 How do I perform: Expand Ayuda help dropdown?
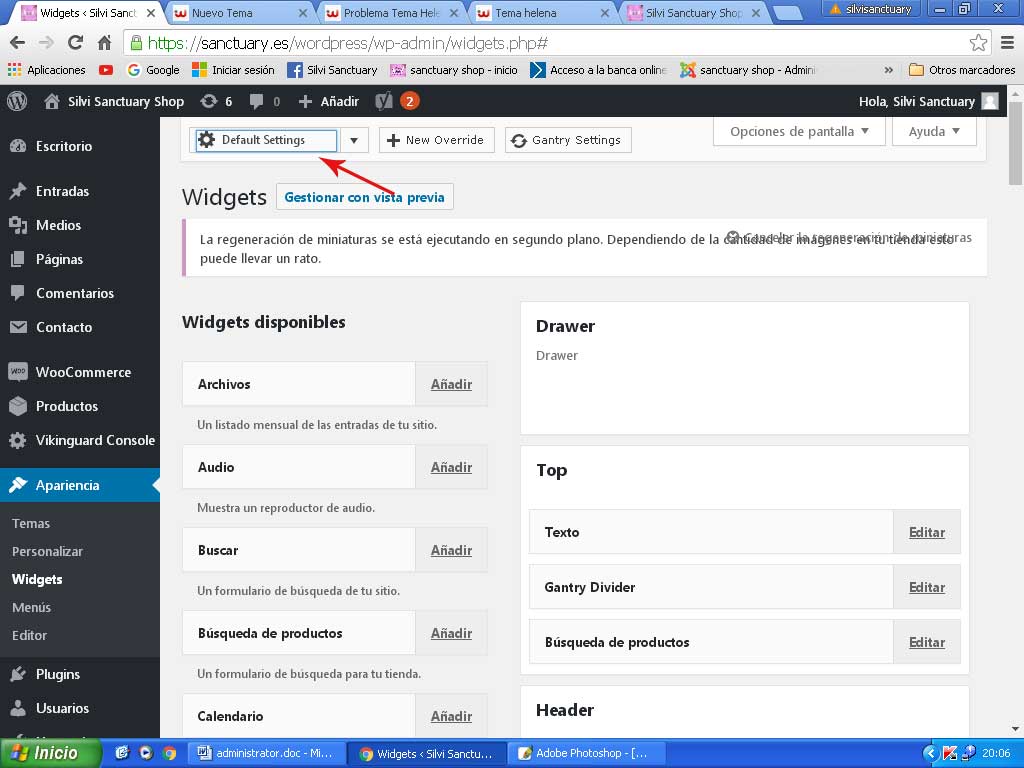pyautogui.click(x=934, y=131)
